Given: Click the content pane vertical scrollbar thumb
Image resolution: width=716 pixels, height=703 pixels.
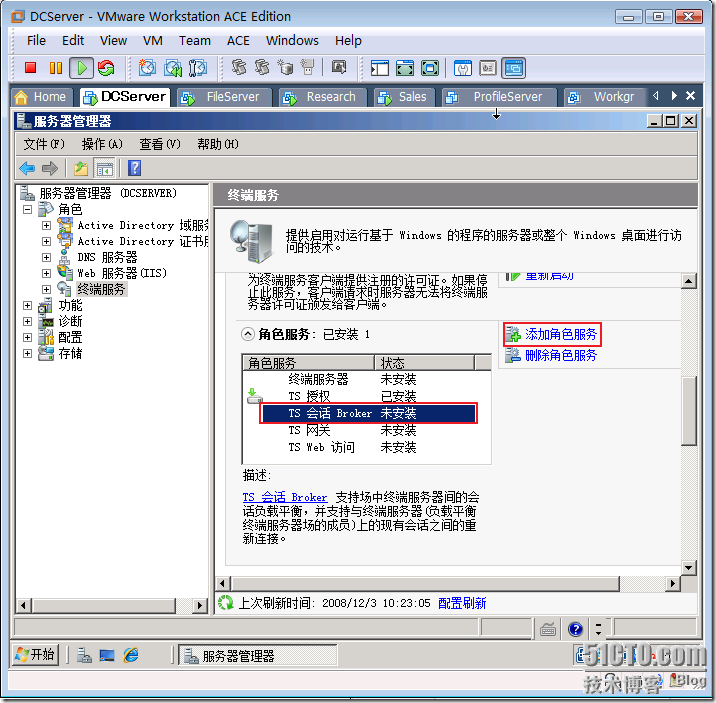Looking at the screenshot, I should 688,410.
